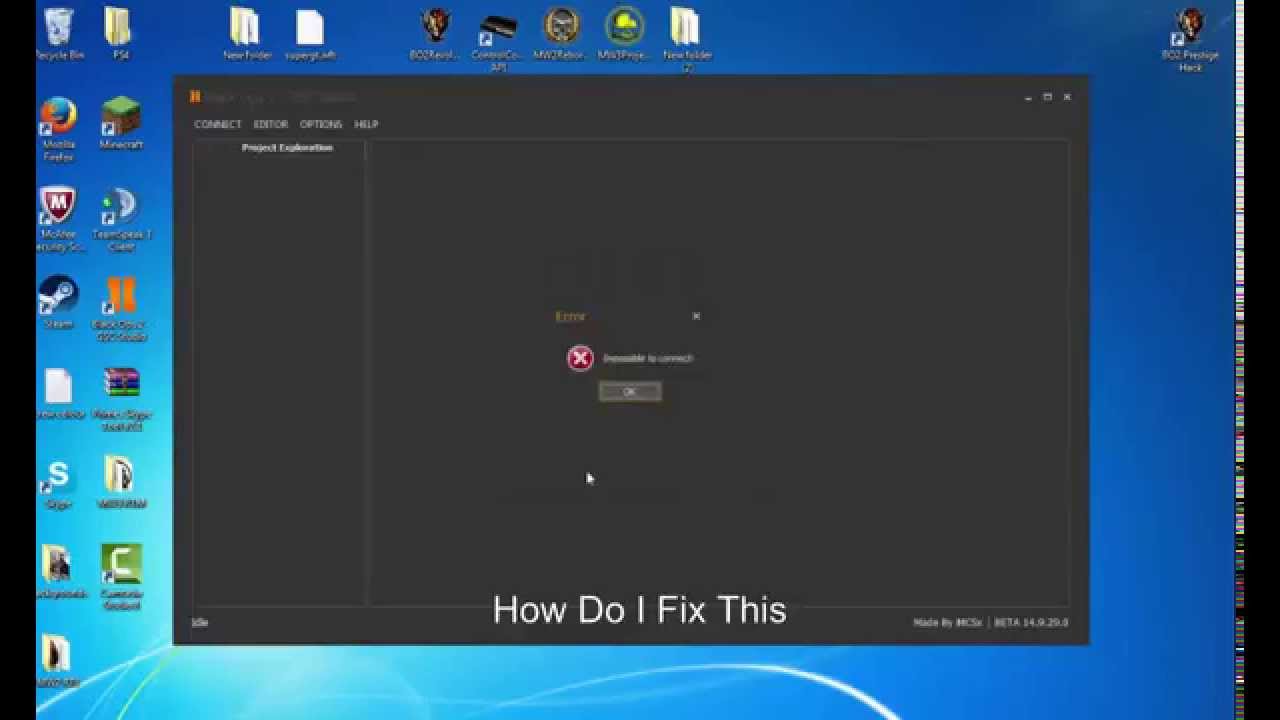Select the BO2Revol... desktop shortcut
1280x720 pixels.
click(435, 35)
